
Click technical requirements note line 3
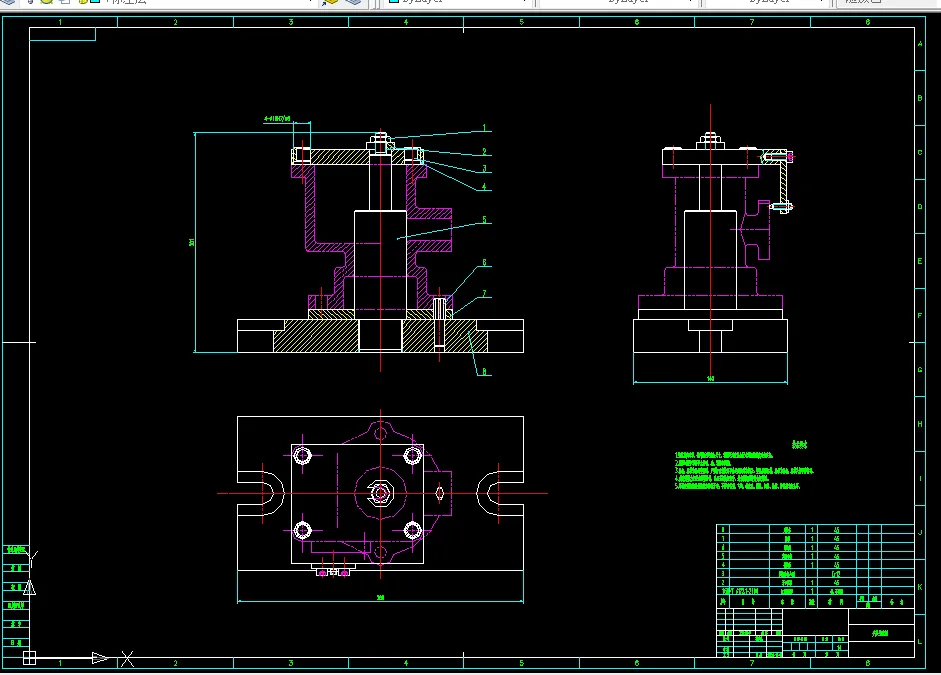pos(744,471)
